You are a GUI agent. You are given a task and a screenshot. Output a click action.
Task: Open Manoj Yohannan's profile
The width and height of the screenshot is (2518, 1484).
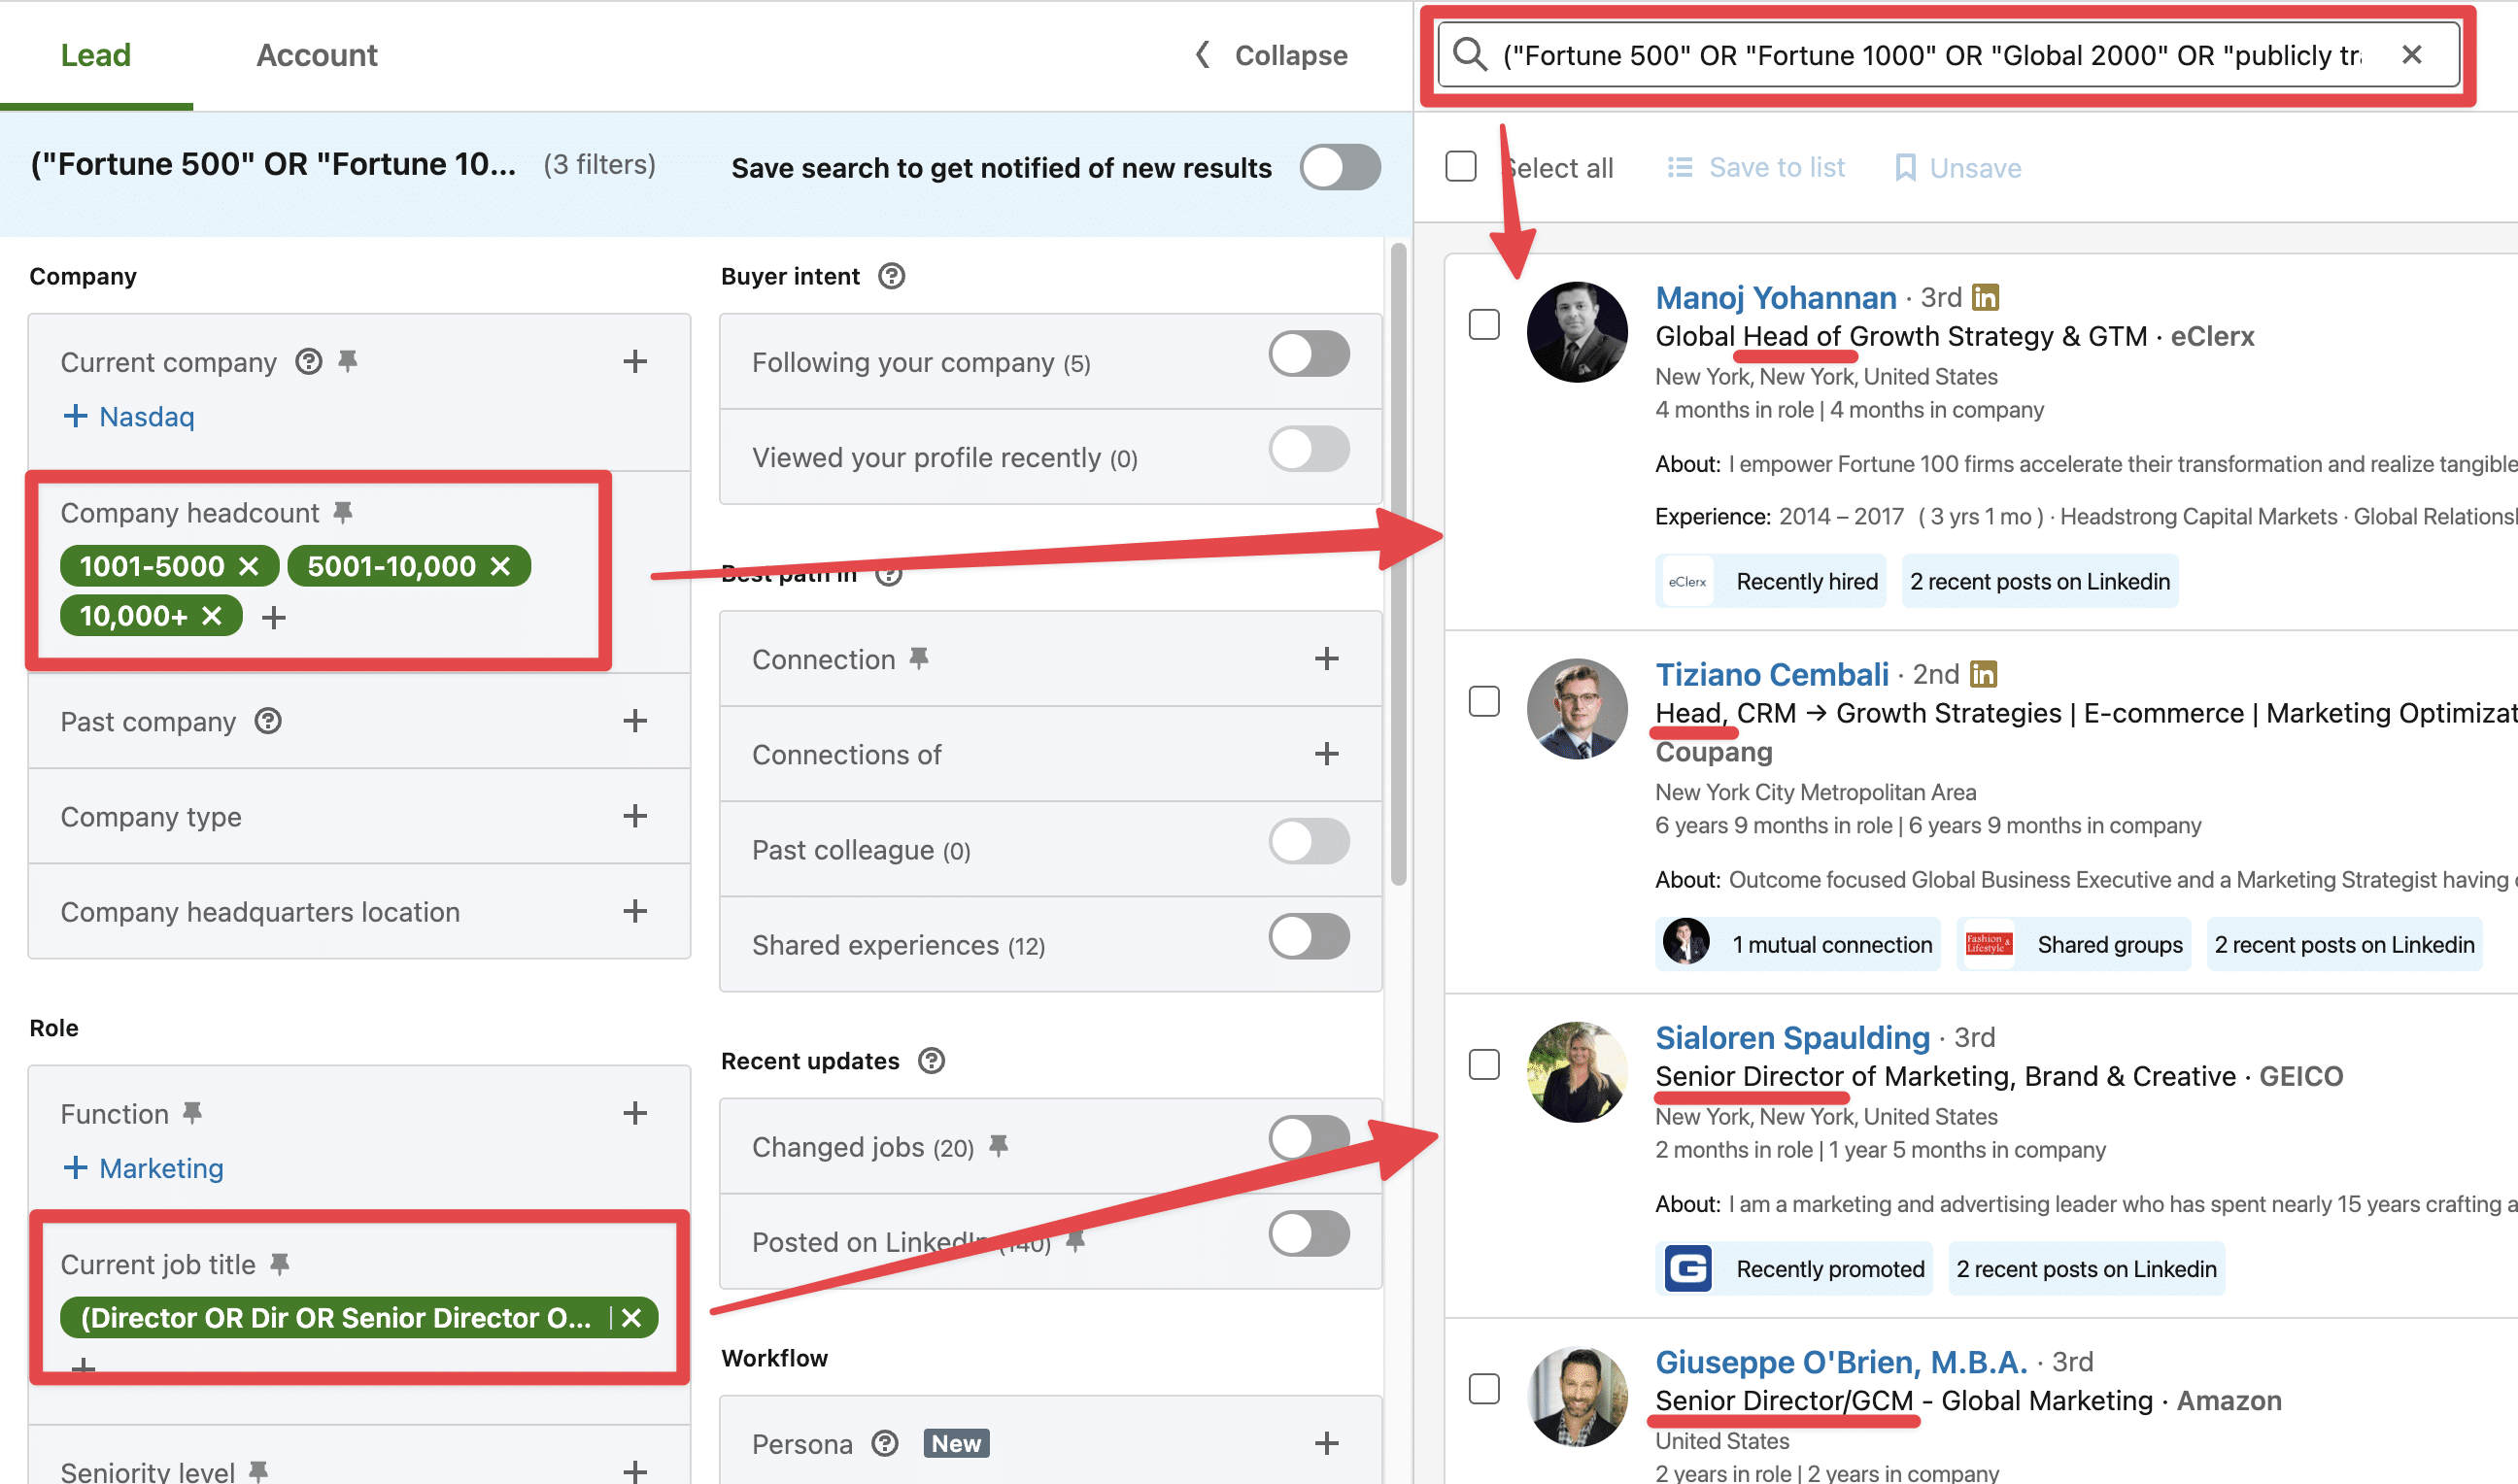[1775, 297]
